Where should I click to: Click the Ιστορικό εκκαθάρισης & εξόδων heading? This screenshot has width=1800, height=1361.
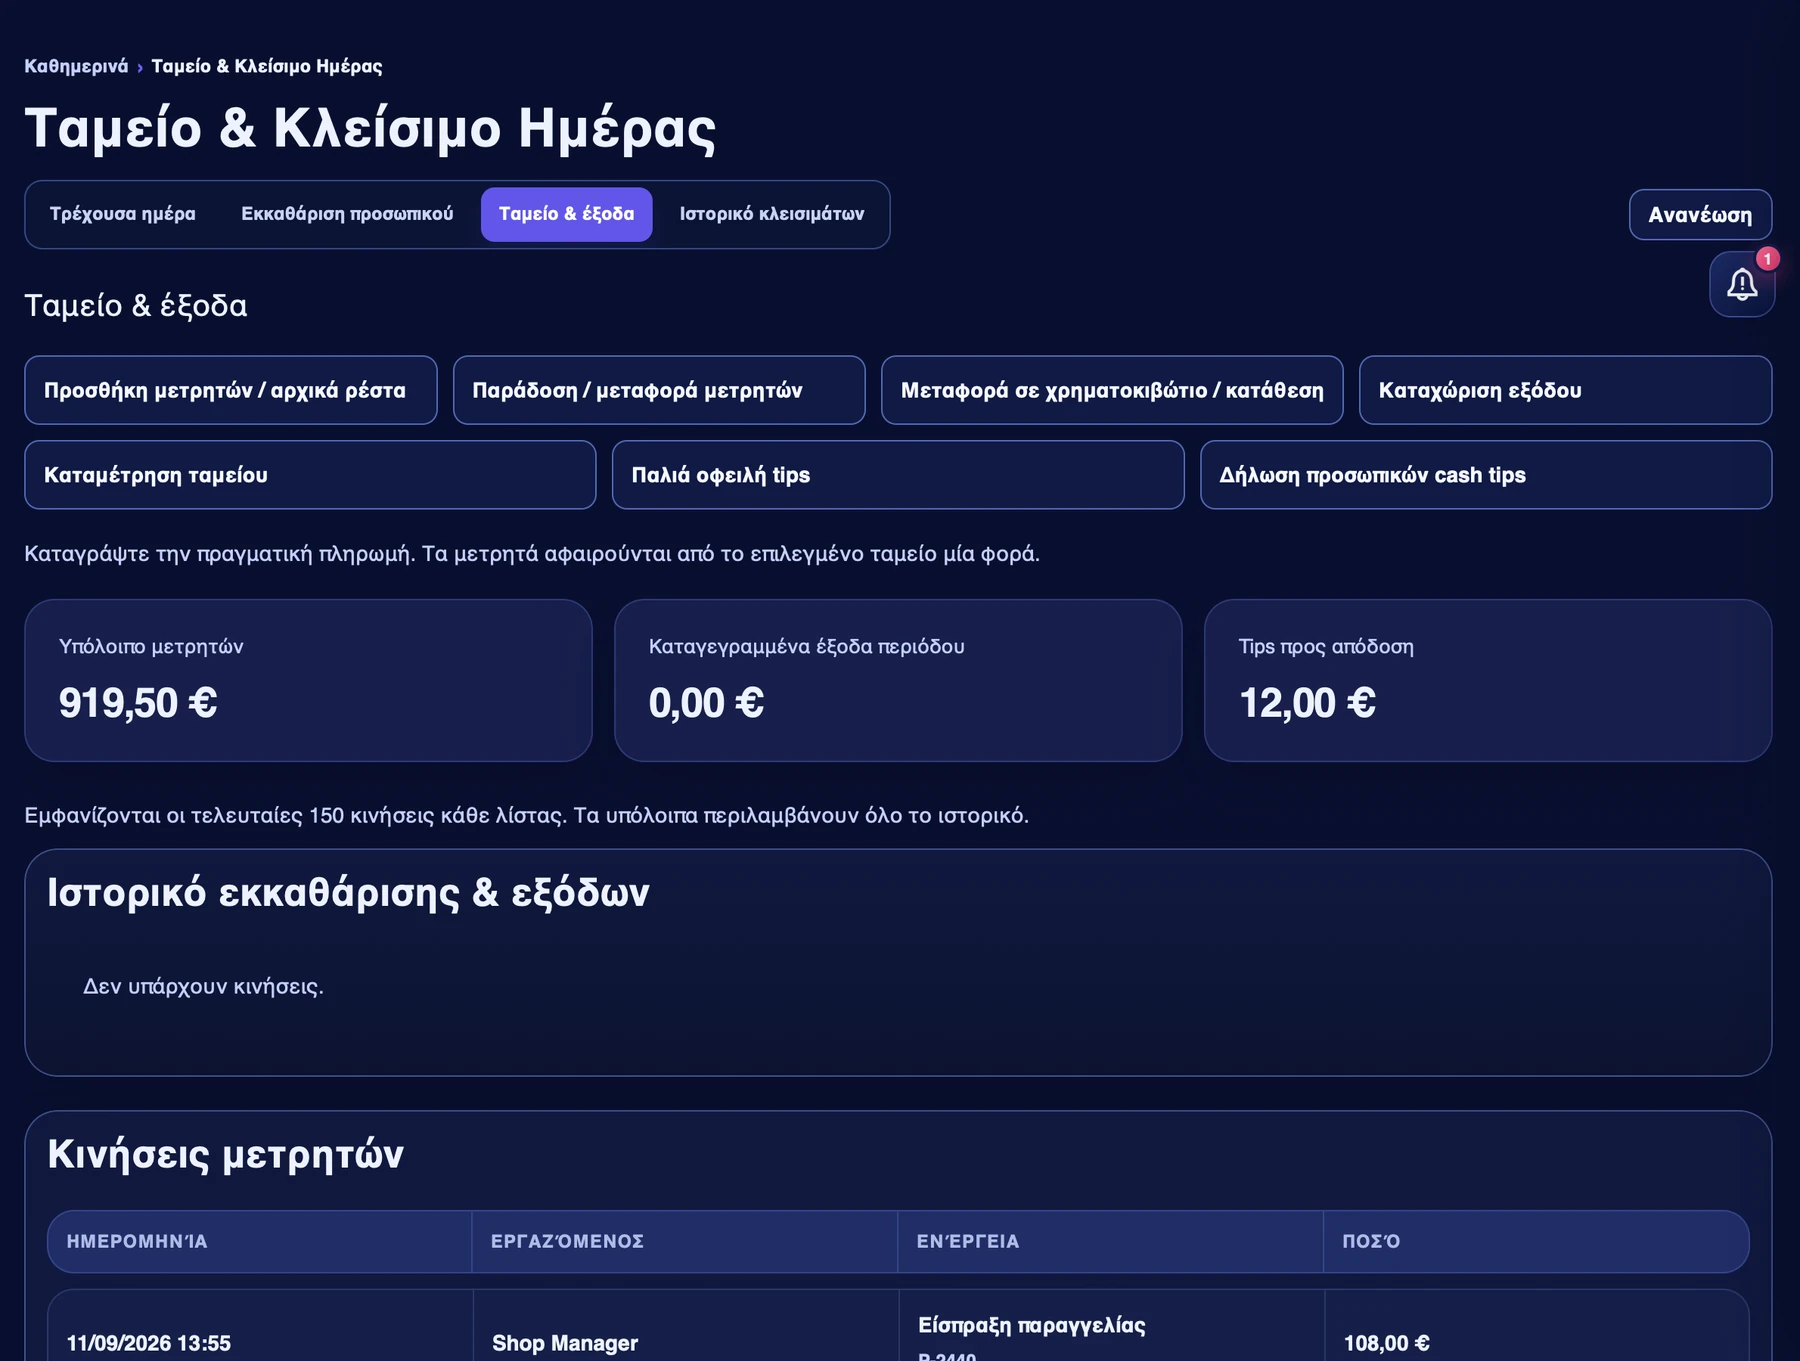(x=348, y=893)
